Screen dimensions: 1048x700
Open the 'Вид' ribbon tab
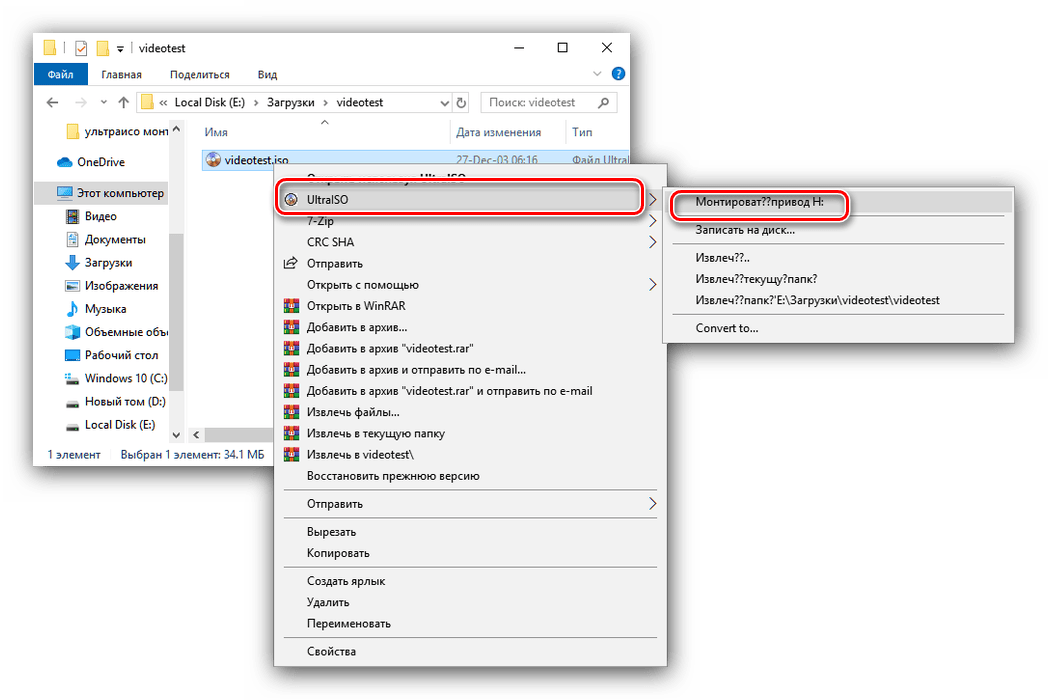[267, 74]
